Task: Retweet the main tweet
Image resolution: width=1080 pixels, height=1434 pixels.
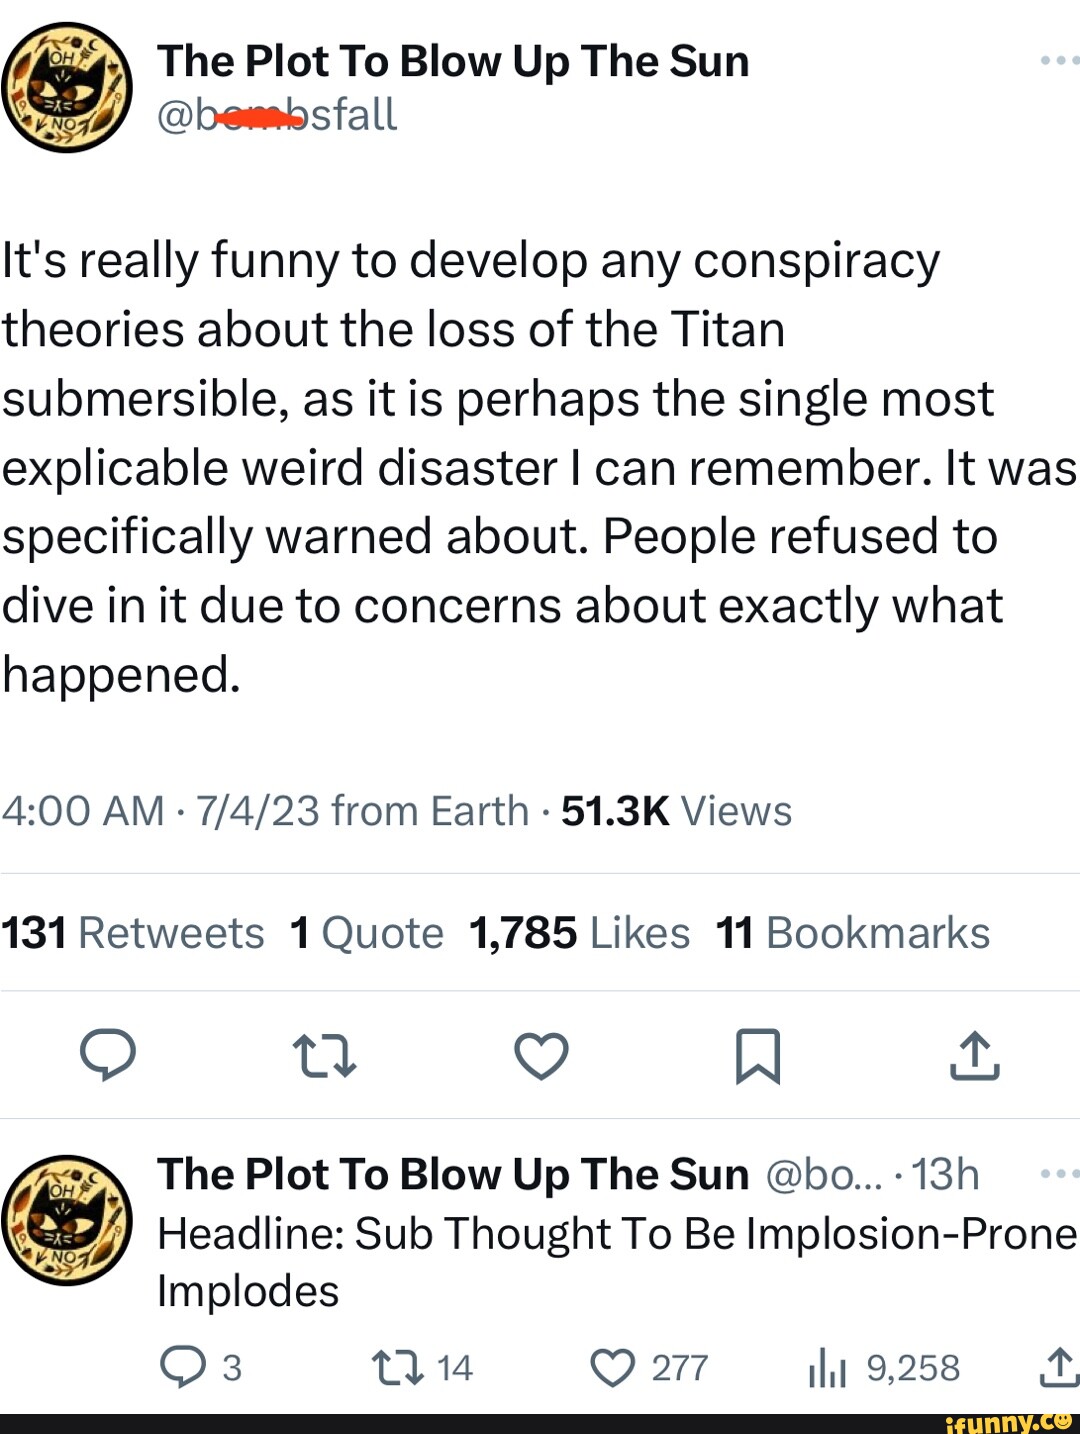Action: click(324, 1056)
